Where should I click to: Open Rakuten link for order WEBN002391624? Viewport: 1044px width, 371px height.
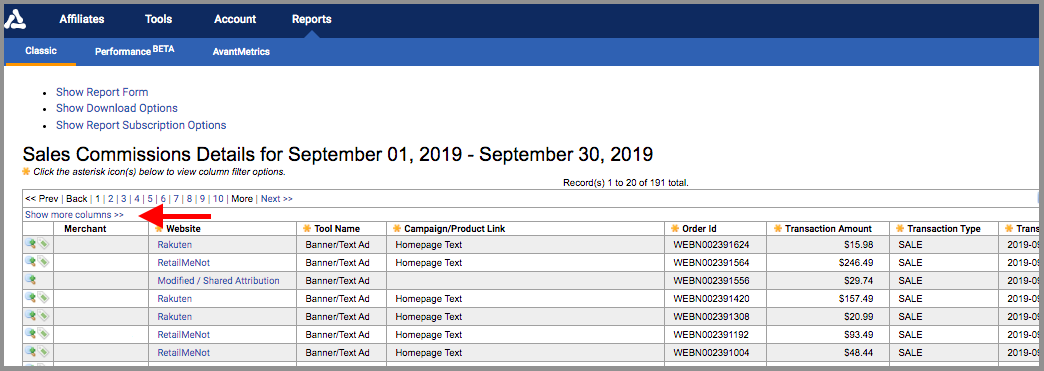click(x=174, y=244)
